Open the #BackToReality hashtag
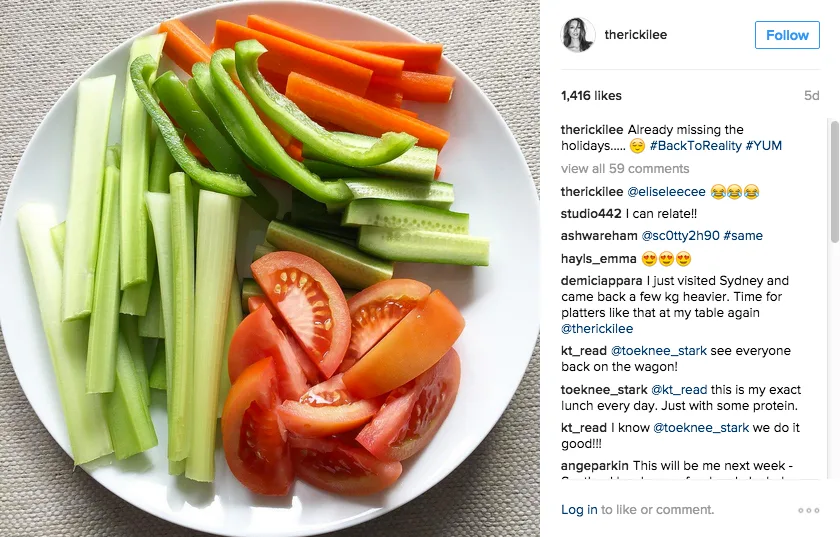Screen dimensions: 840x537 [x=695, y=146]
